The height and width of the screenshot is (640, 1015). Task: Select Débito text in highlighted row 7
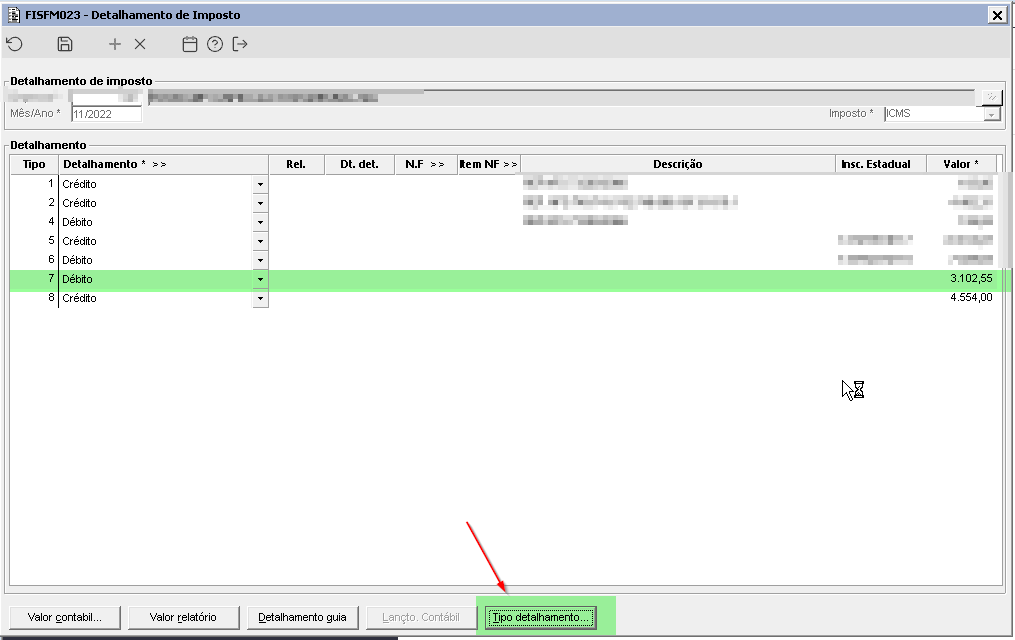coord(78,280)
